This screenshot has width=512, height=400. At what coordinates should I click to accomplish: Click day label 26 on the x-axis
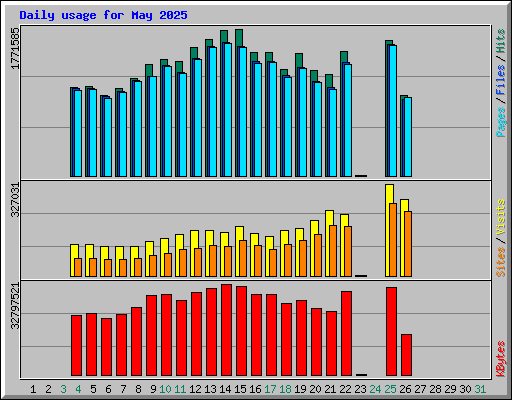(405, 389)
